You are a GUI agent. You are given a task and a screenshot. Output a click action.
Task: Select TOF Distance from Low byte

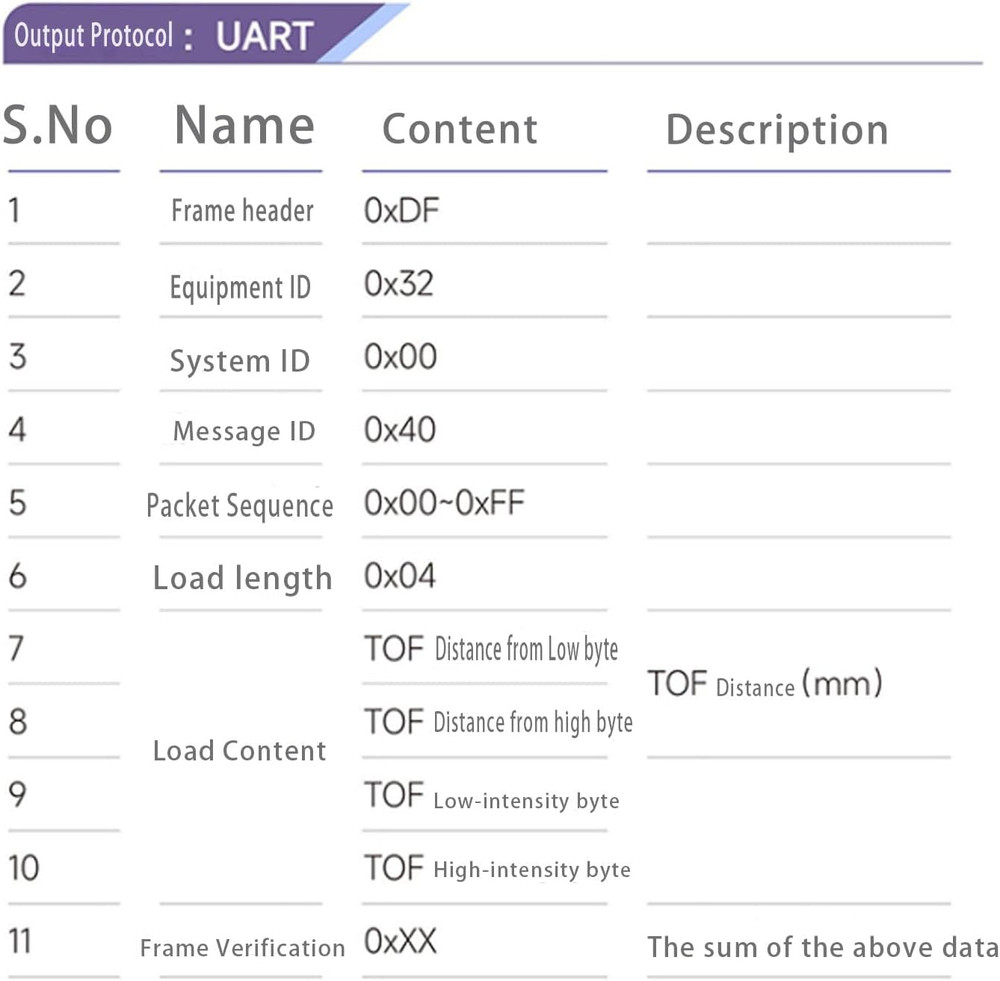(491, 650)
